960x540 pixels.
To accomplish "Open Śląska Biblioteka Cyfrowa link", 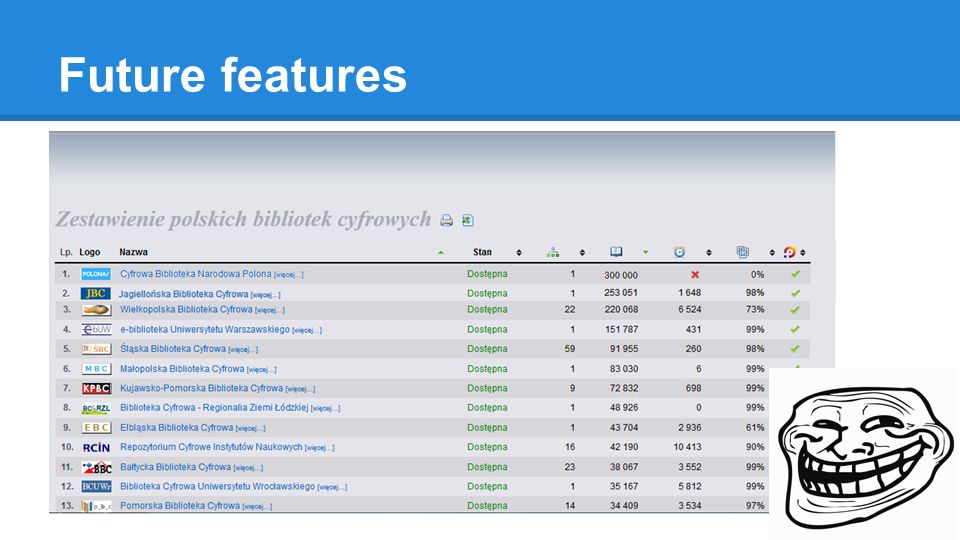I will [173, 348].
